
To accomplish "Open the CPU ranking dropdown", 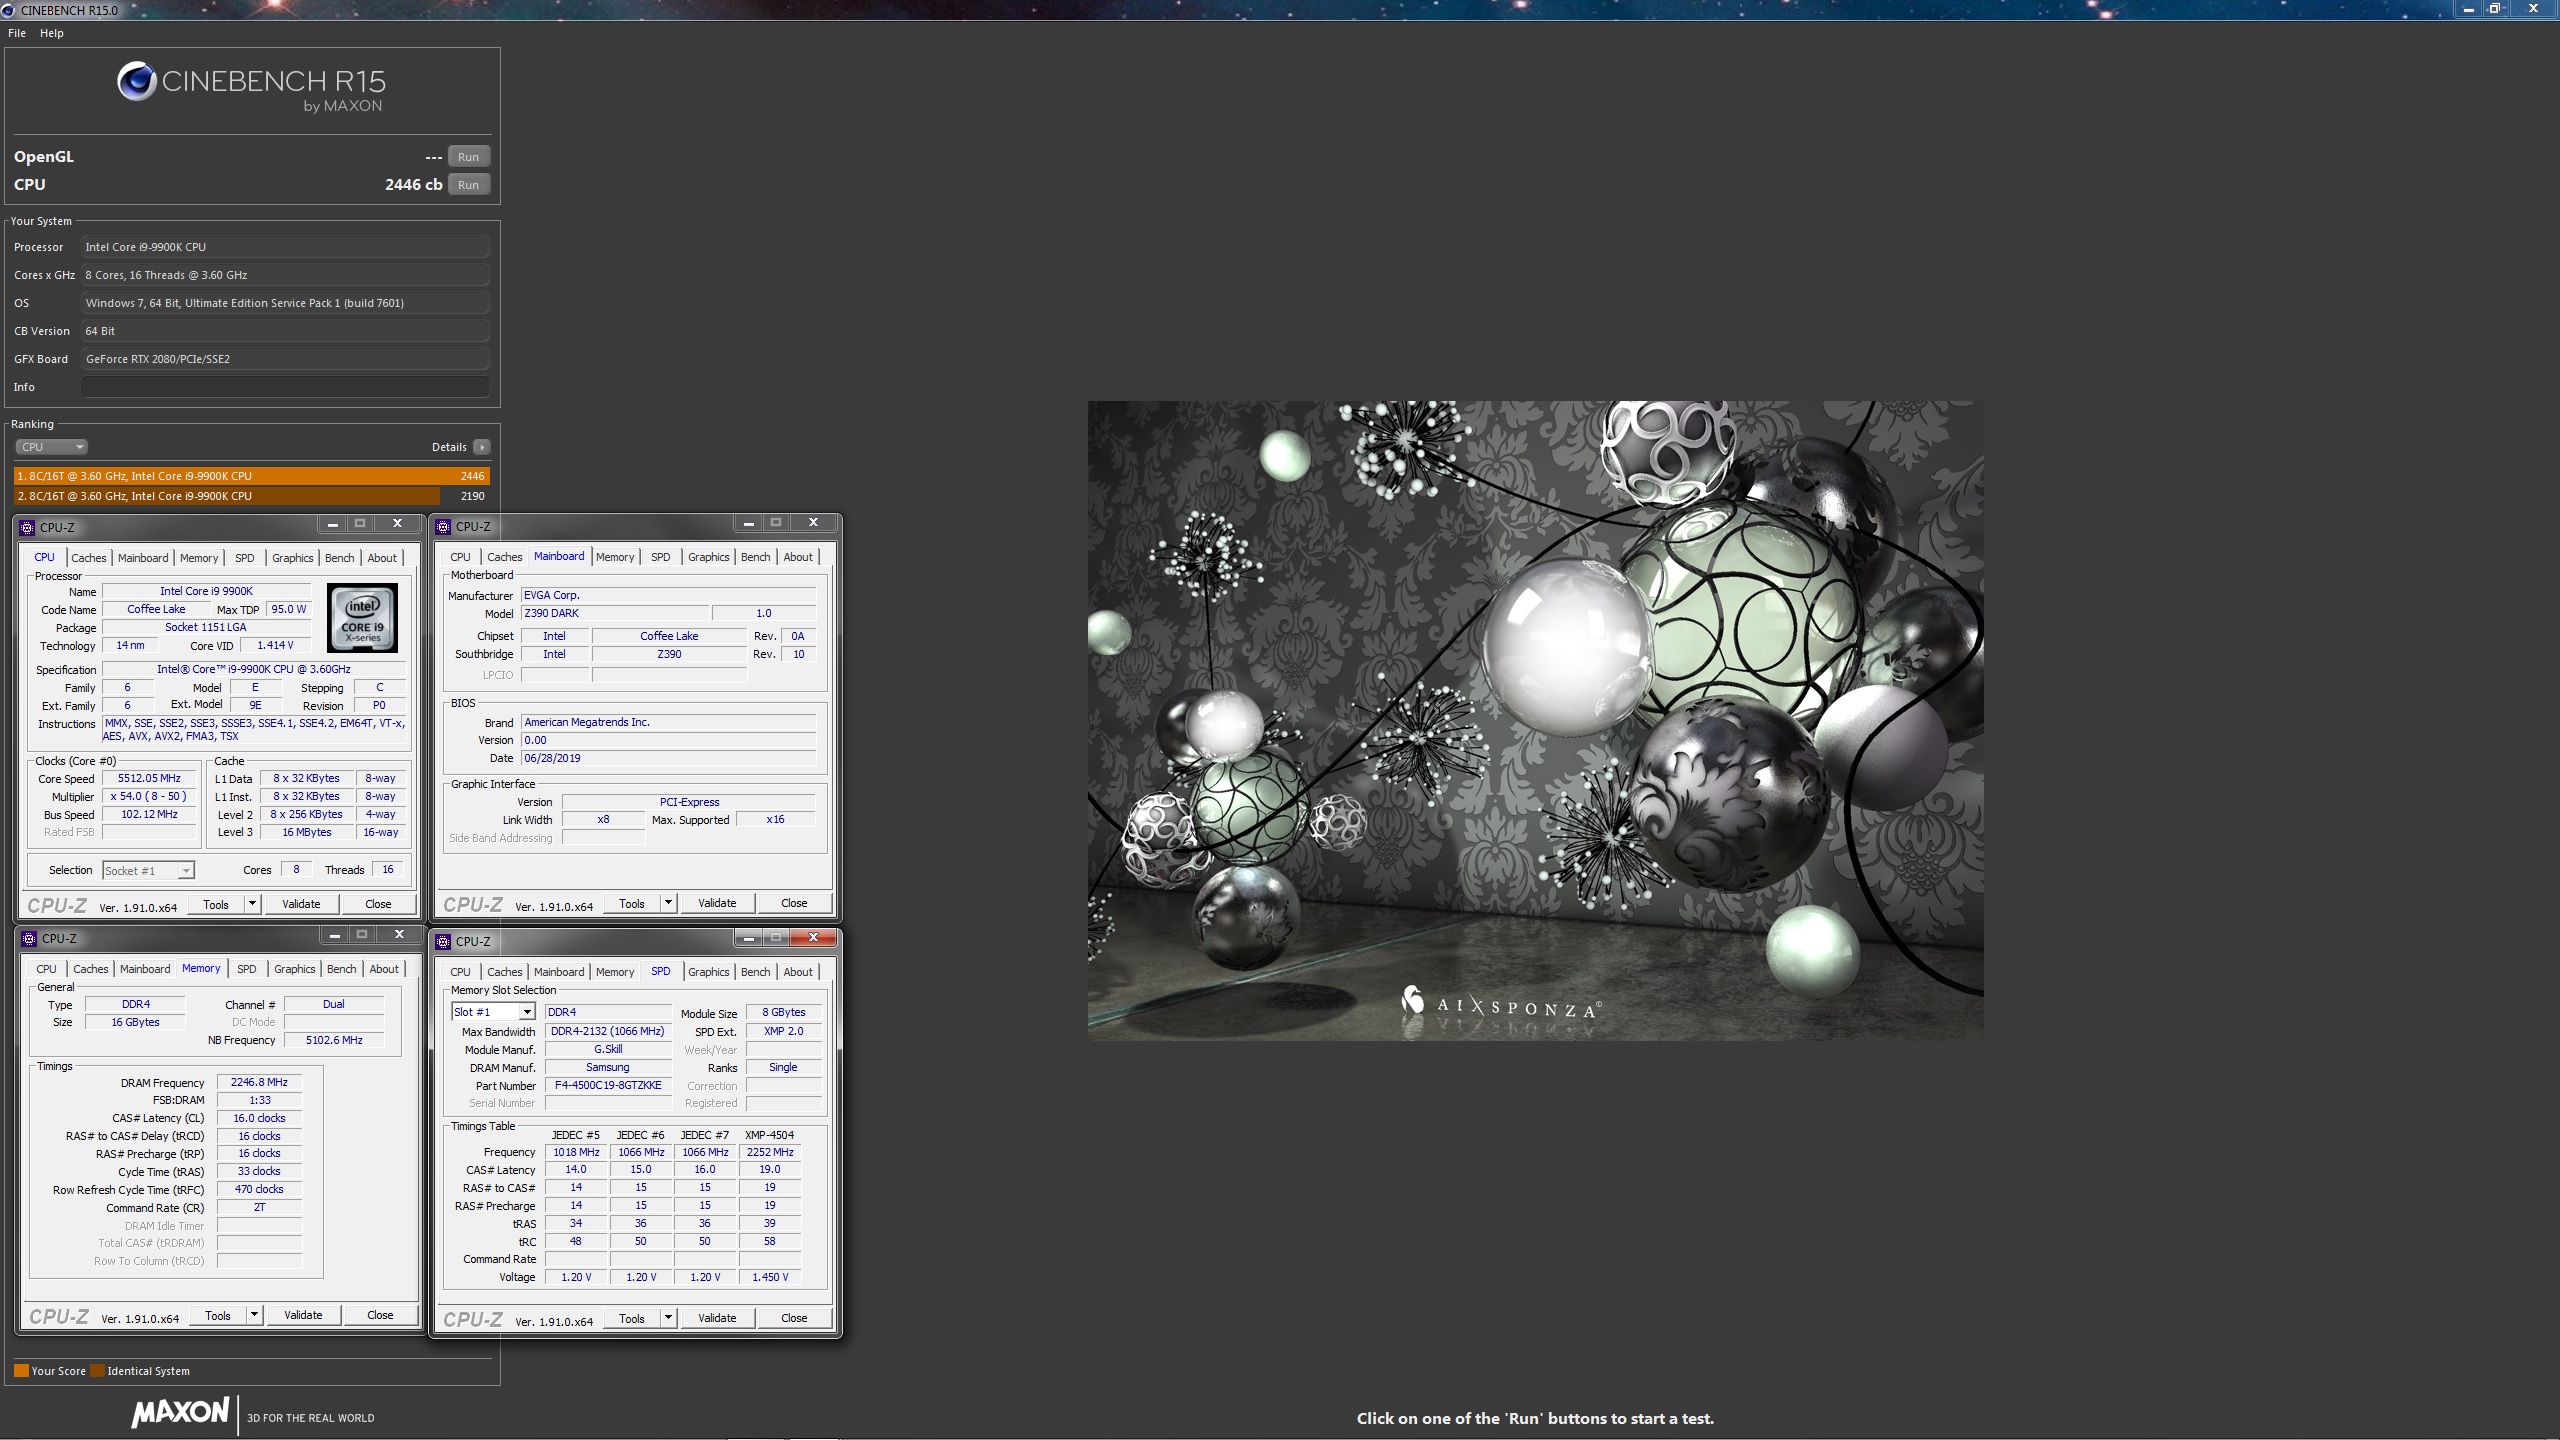I will point(52,447).
